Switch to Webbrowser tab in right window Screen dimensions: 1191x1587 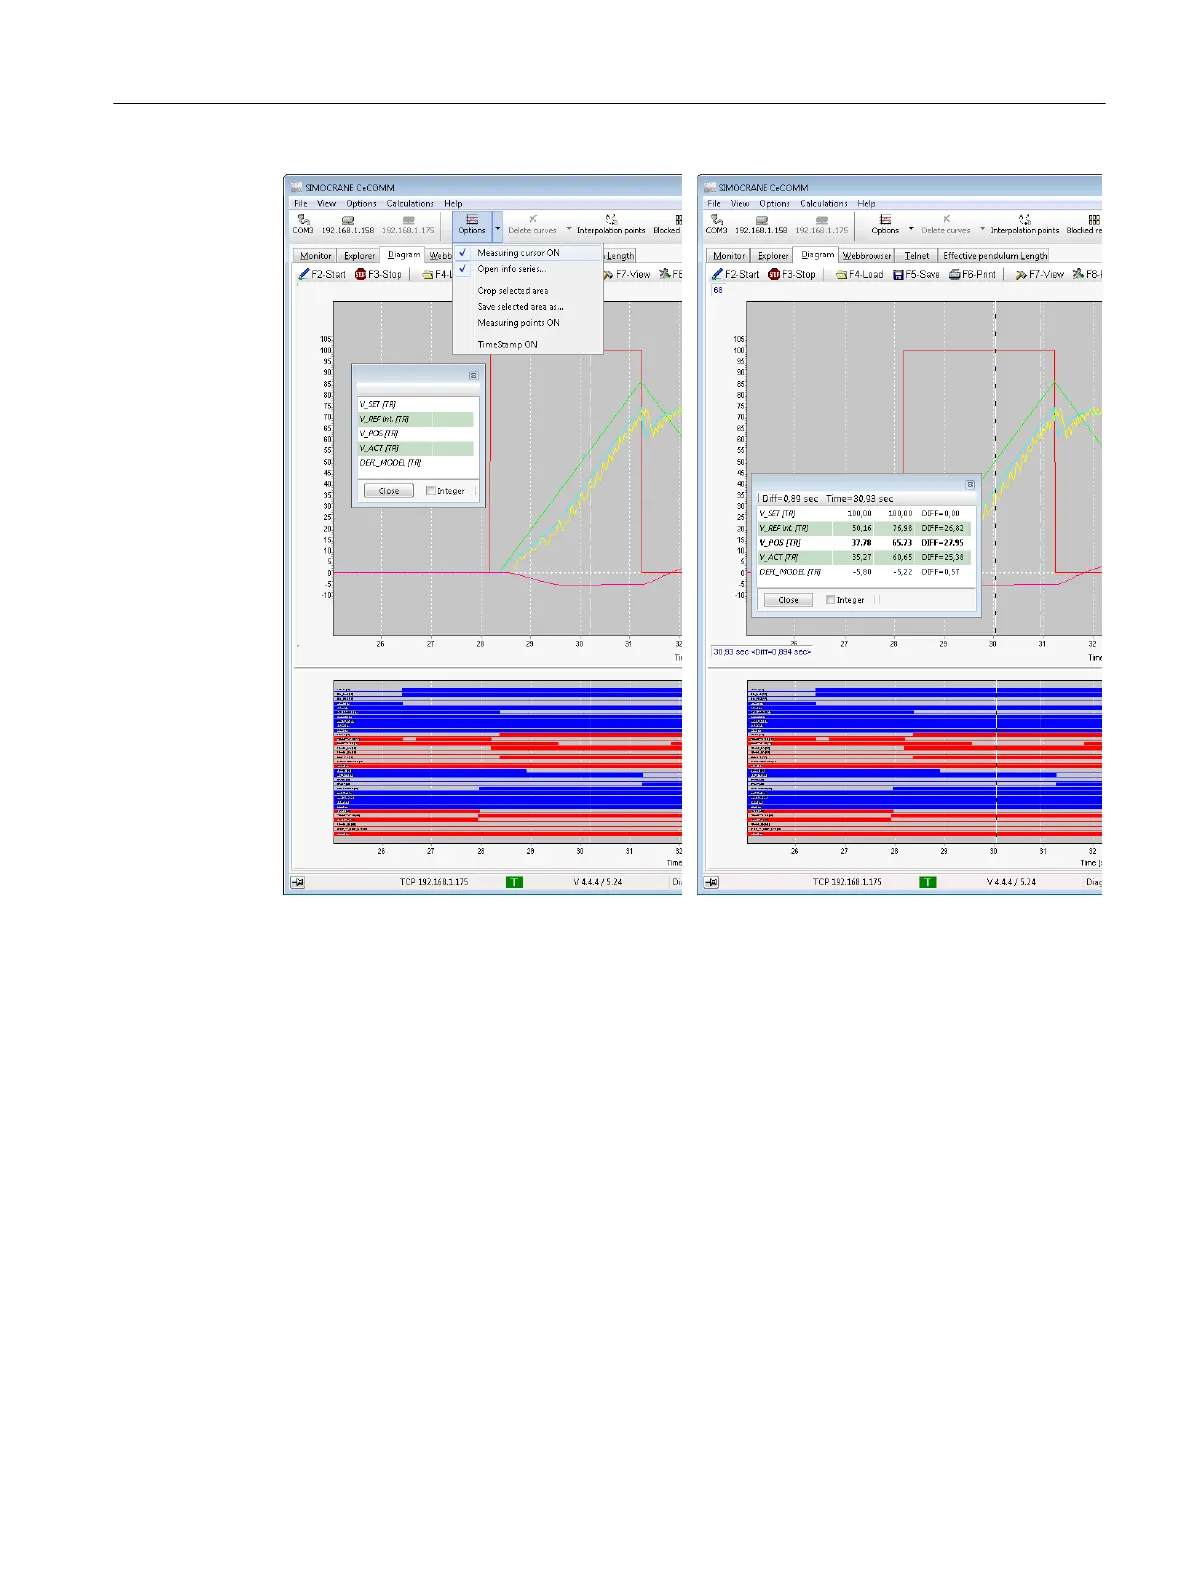pos(867,256)
